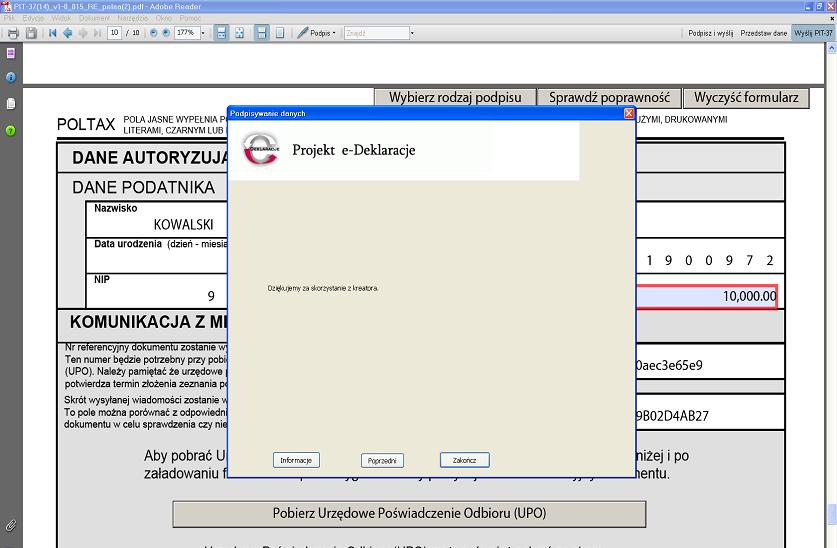The image size is (837, 548).
Task: Click the green help icon in sidebar
Action: click(11, 131)
